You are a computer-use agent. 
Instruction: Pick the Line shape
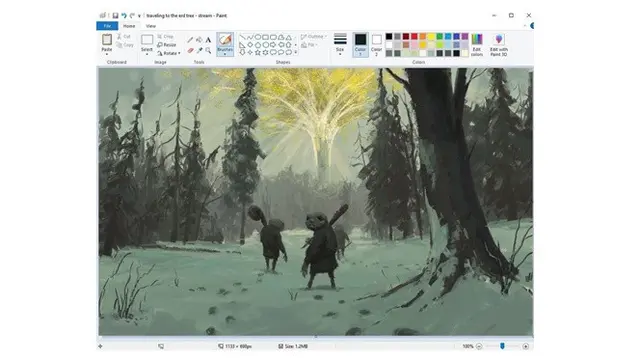click(242, 37)
